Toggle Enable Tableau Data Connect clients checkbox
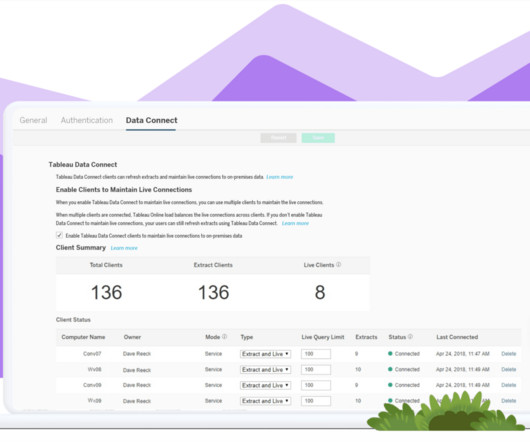The height and width of the screenshot is (442, 530). tap(59, 235)
